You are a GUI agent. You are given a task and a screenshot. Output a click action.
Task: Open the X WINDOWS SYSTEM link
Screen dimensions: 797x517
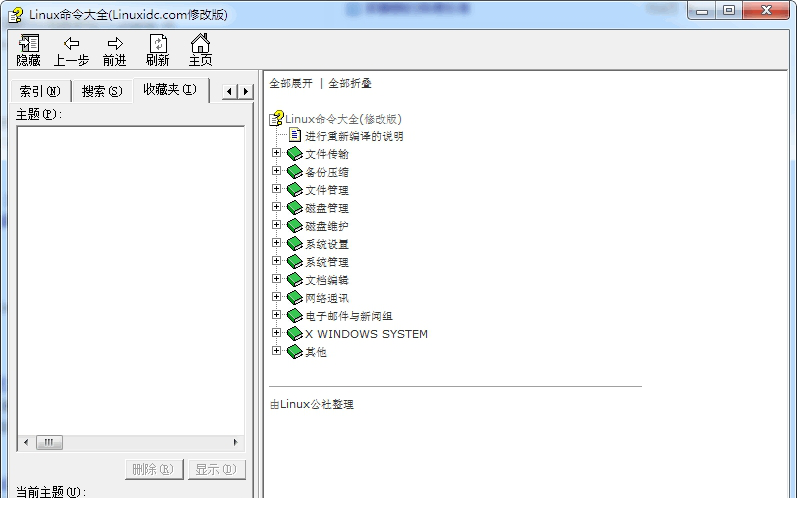[x=366, y=334]
